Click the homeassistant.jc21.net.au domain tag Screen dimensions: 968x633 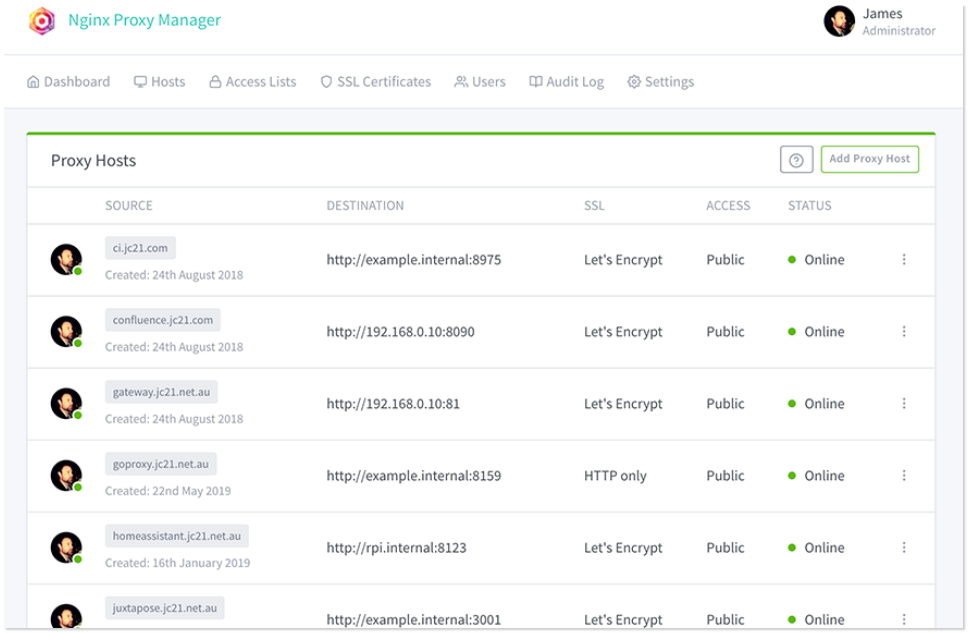point(177,536)
